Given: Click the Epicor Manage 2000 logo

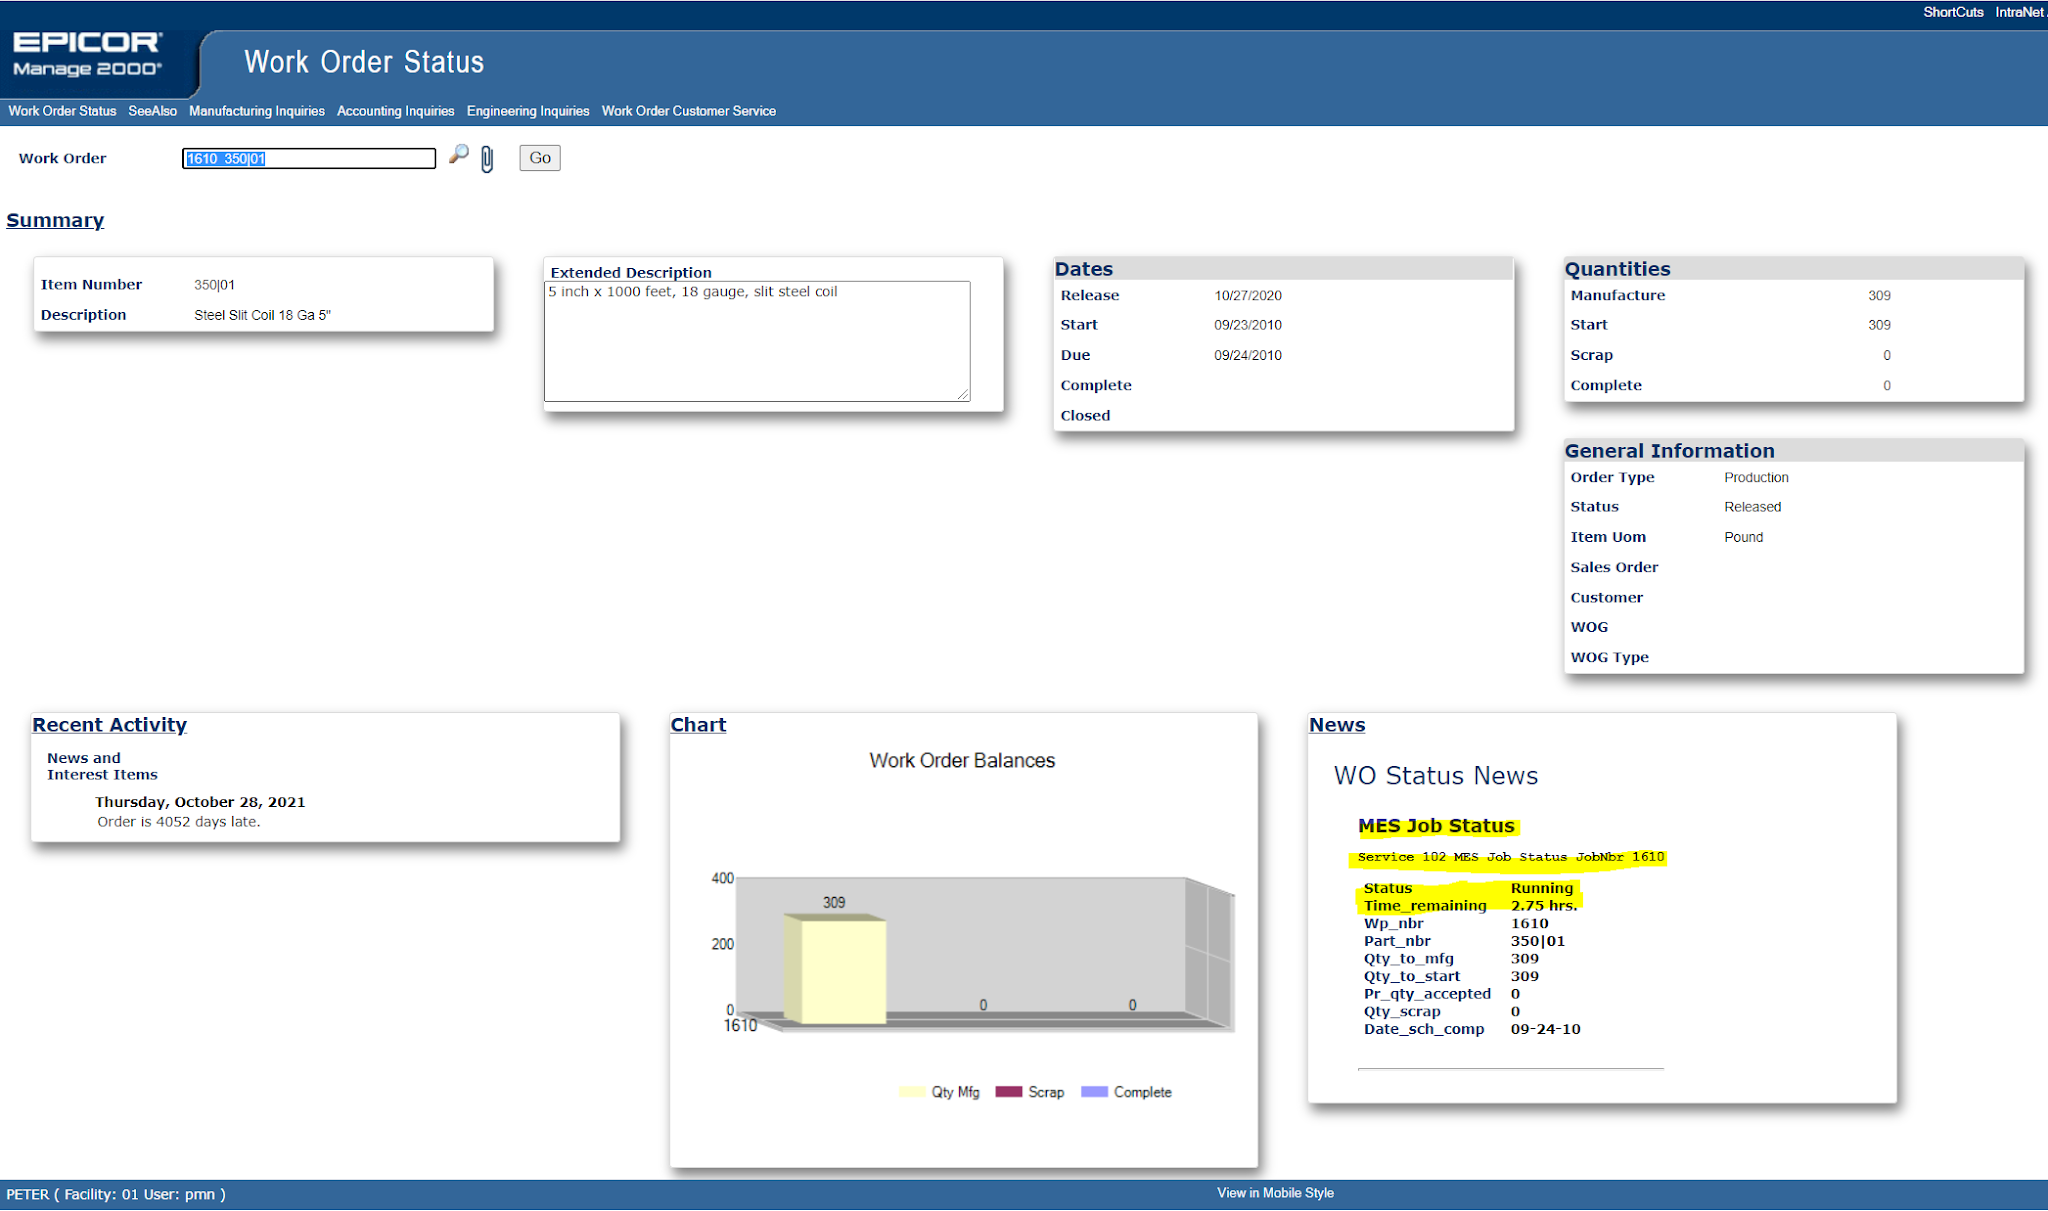Looking at the screenshot, I should click(87, 55).
